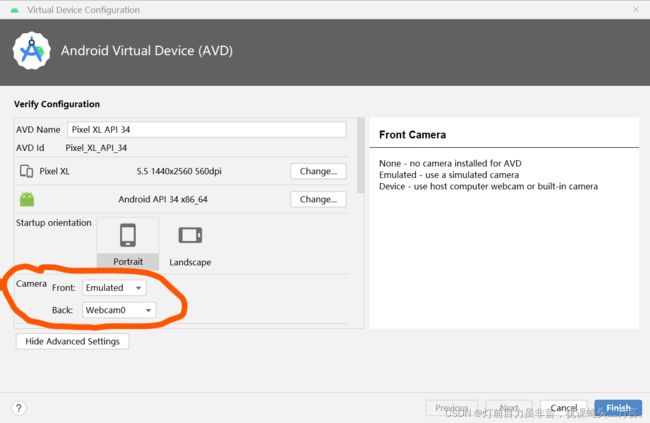The height and width of the screenshot is (423, 650).
Task: Click the 'None - no camera installed' text
Action: click(450, 163)
